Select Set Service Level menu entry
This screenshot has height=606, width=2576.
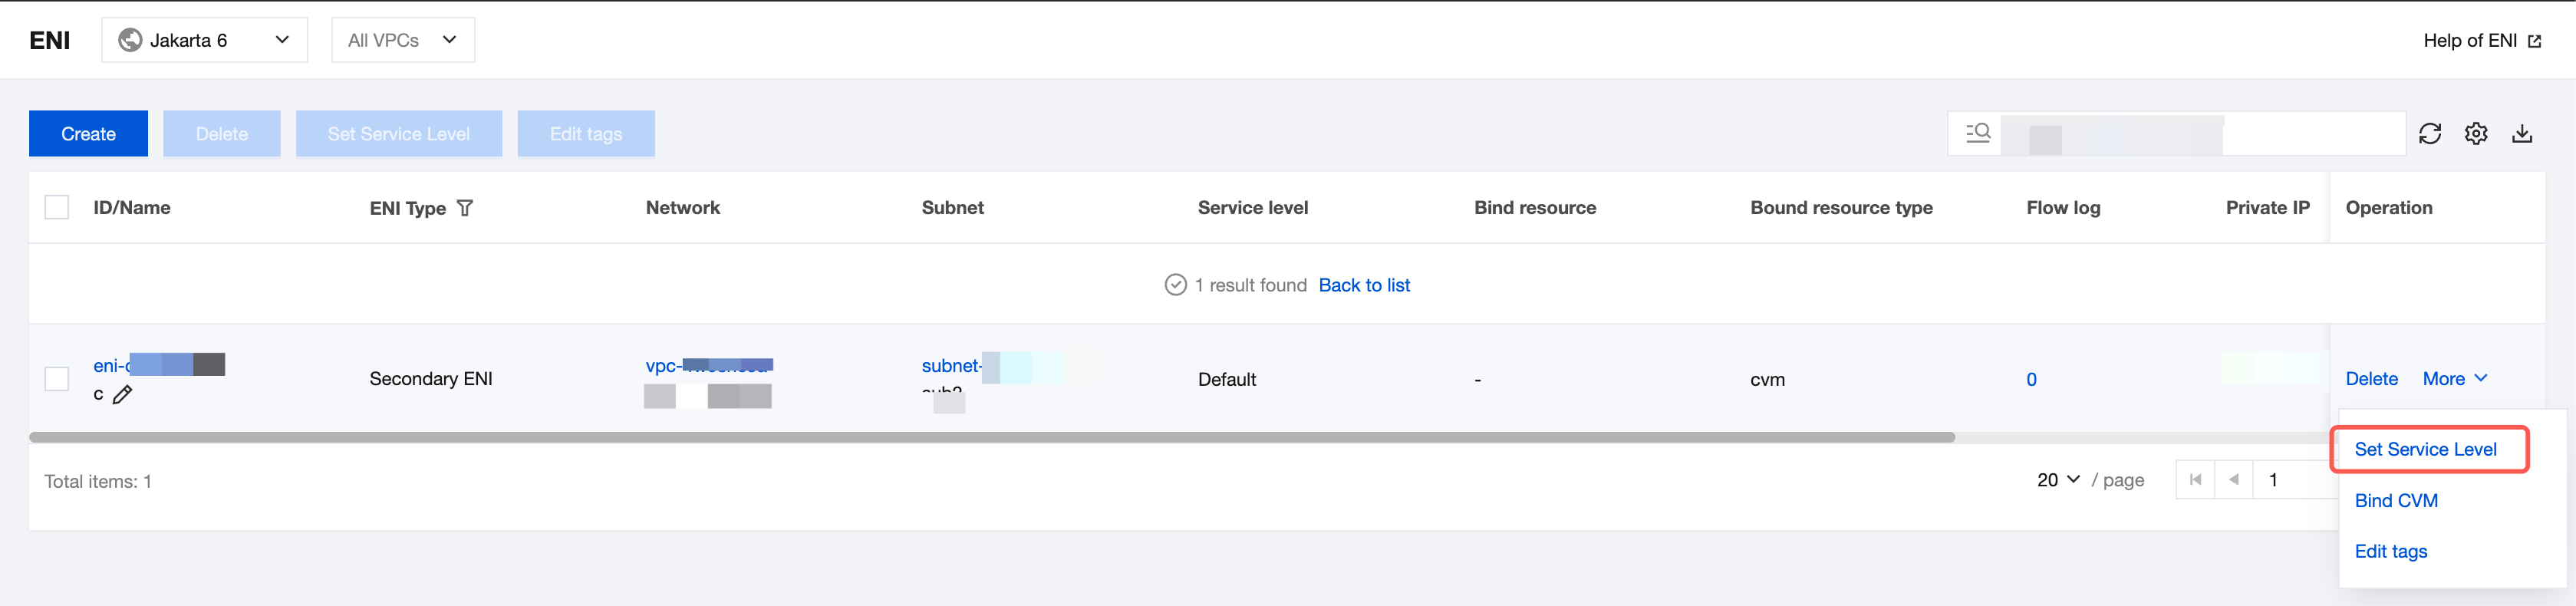[x=2424, y=450]
